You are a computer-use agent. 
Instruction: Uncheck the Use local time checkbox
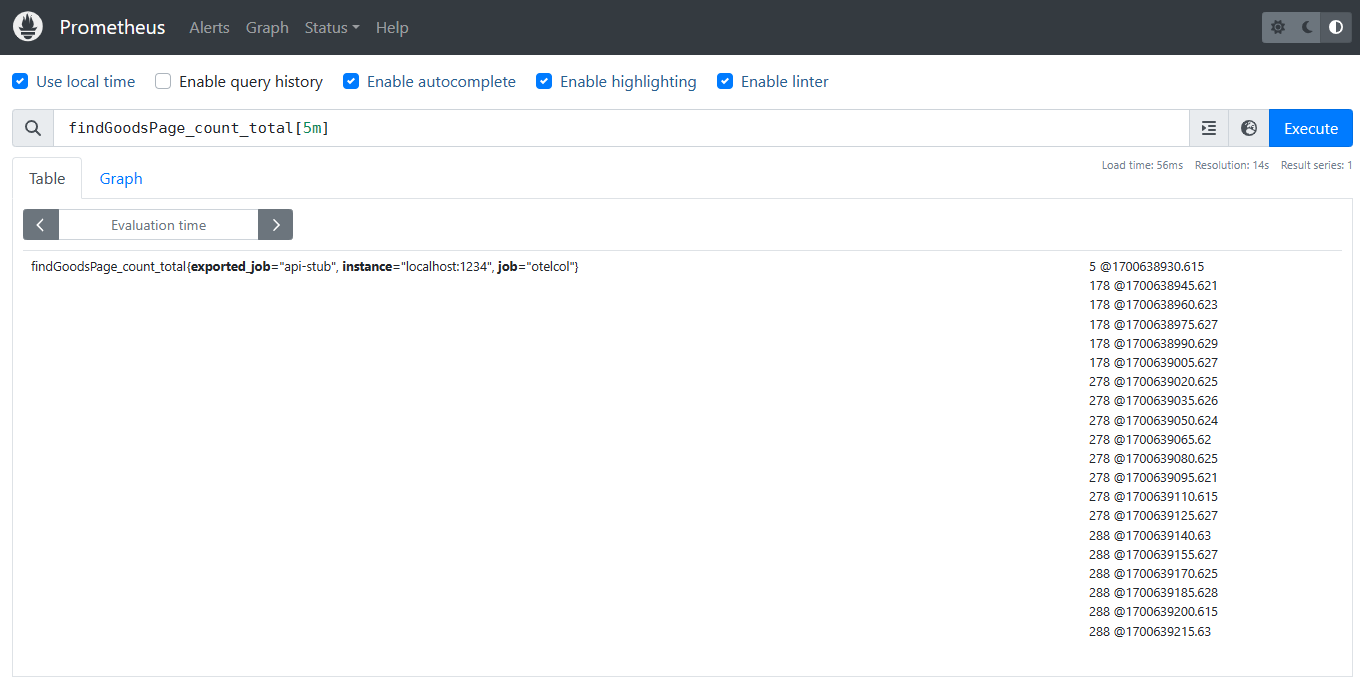coord(20,81)
